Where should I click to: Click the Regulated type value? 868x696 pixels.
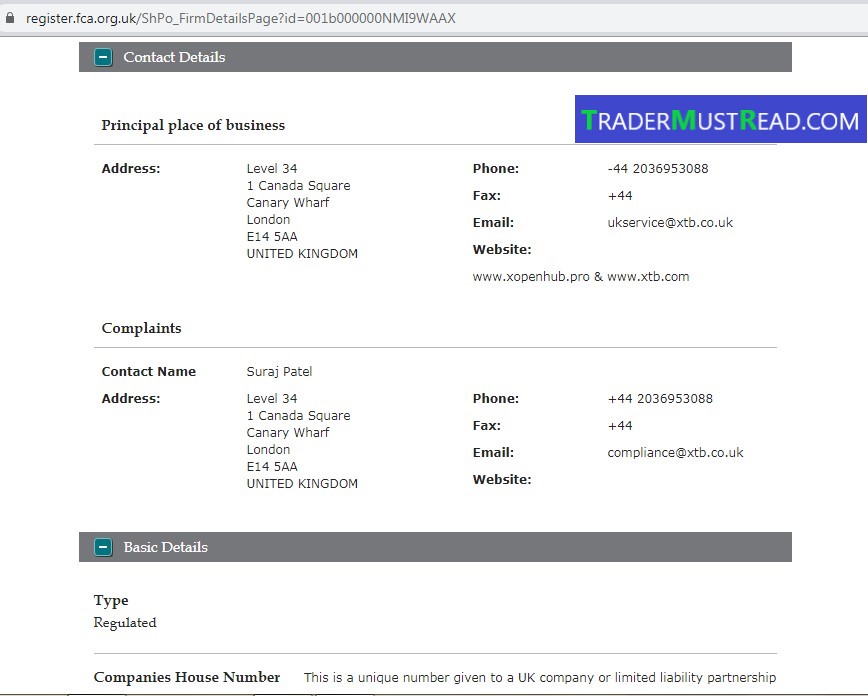tap(125, 623)
